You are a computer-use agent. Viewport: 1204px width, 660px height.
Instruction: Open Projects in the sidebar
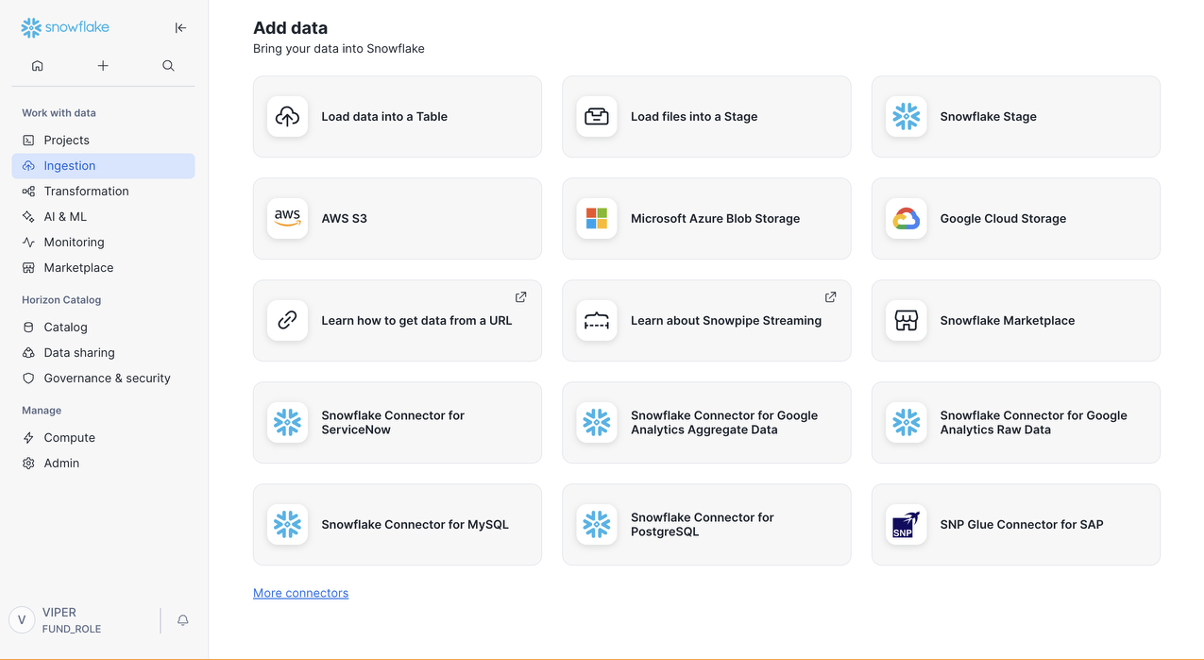pyautogui.click(x=103, y=140)
